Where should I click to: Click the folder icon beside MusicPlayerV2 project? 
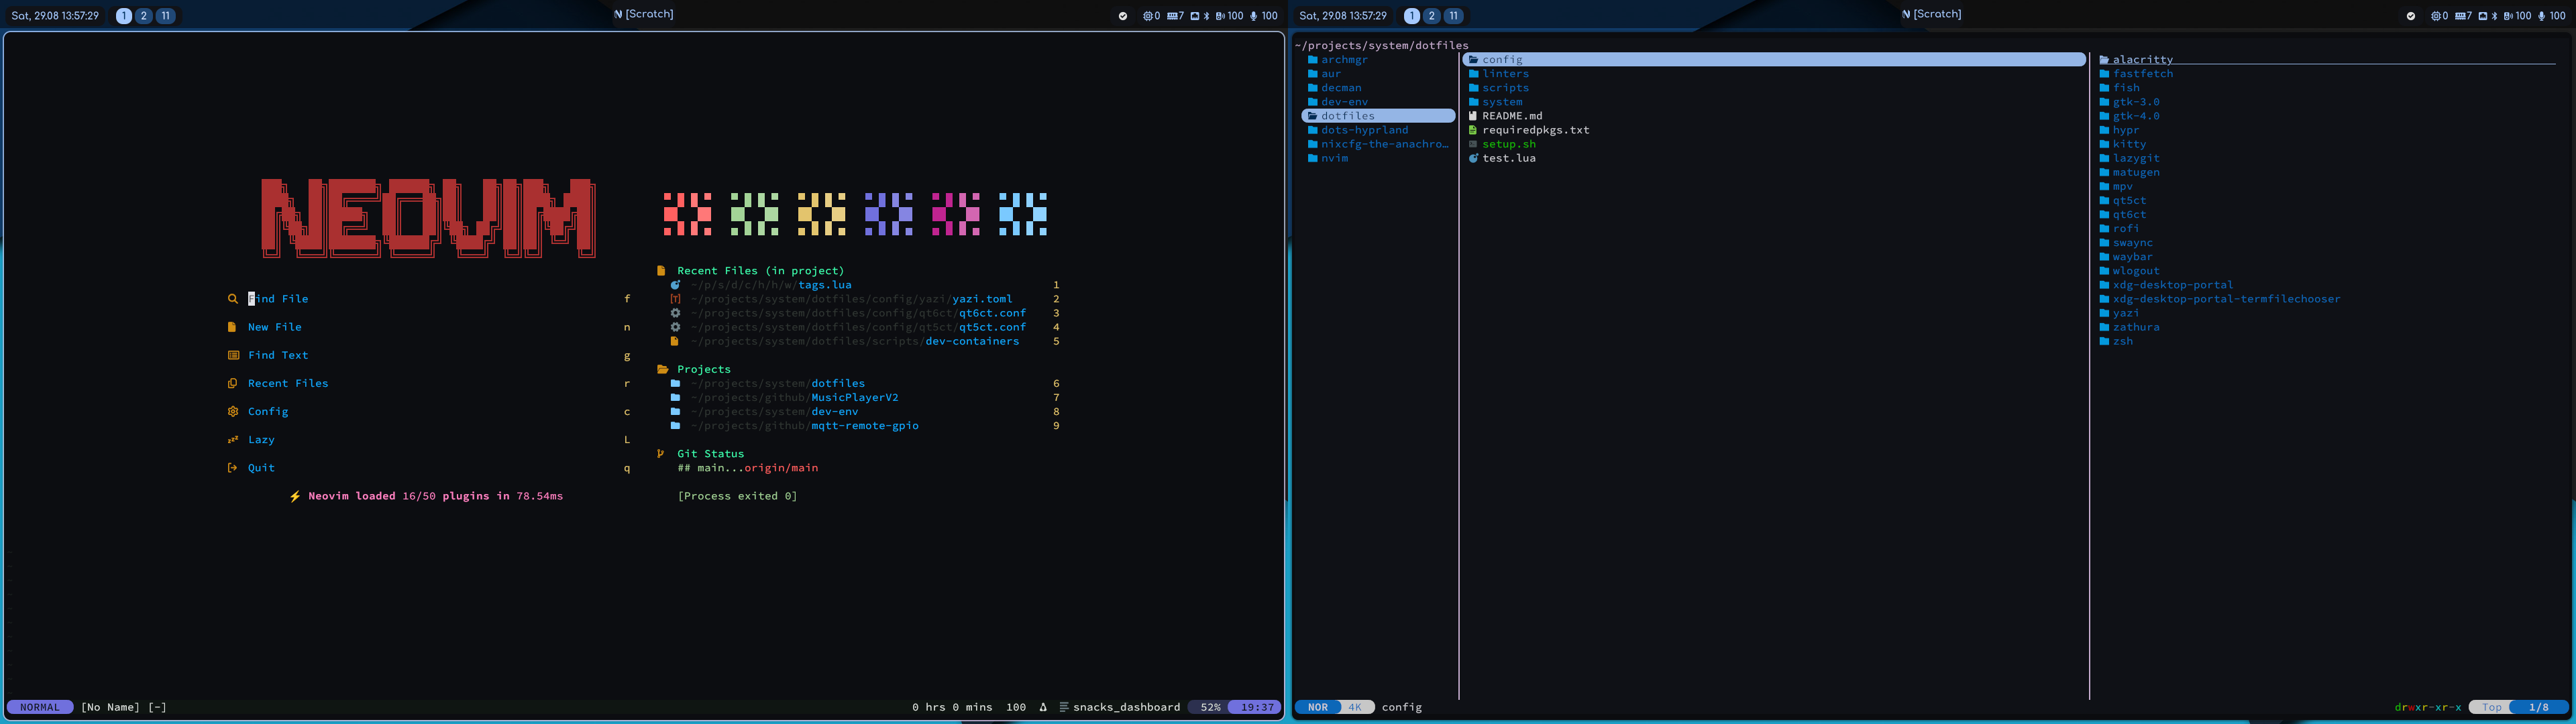click(x=675, y=397)
